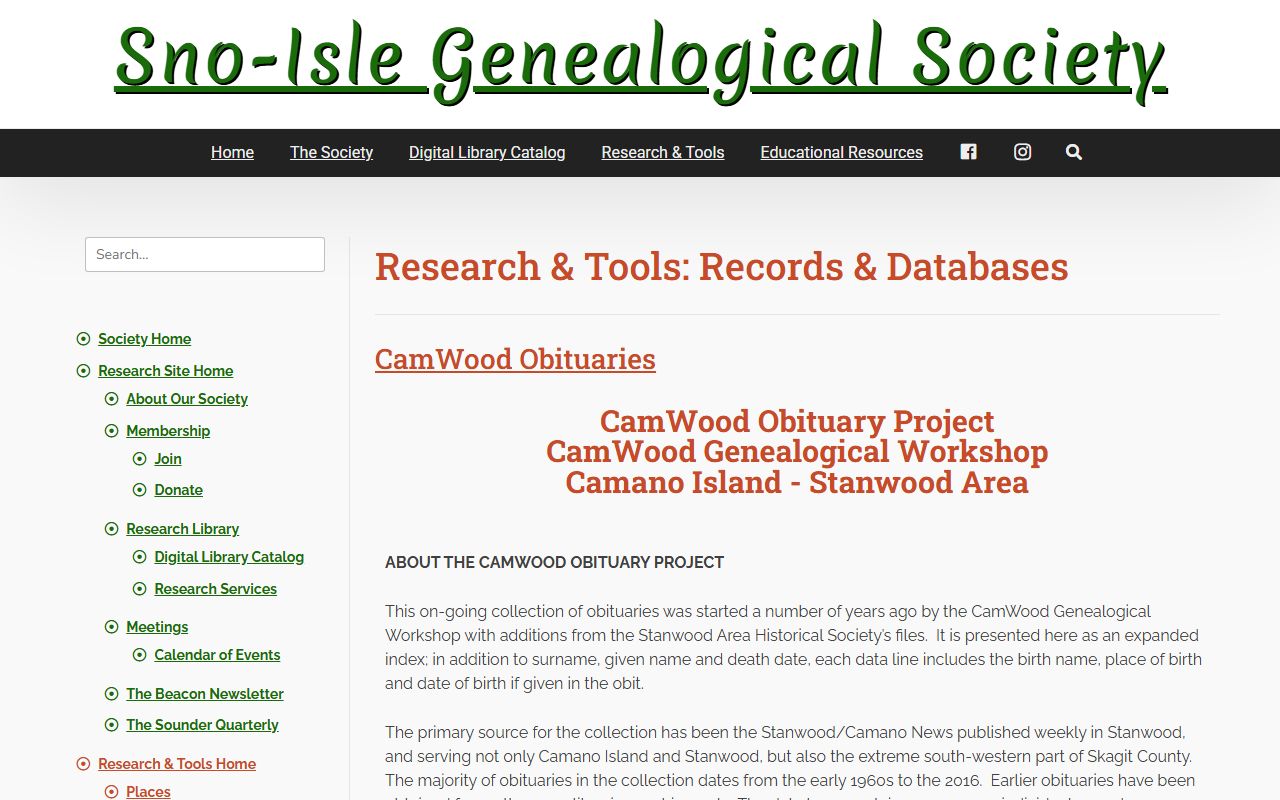The width and height of the screenshot is (1280, 800).
Task: Click bullet icon beside Donate
Action: pyautogui.click(x=139, y=490)
